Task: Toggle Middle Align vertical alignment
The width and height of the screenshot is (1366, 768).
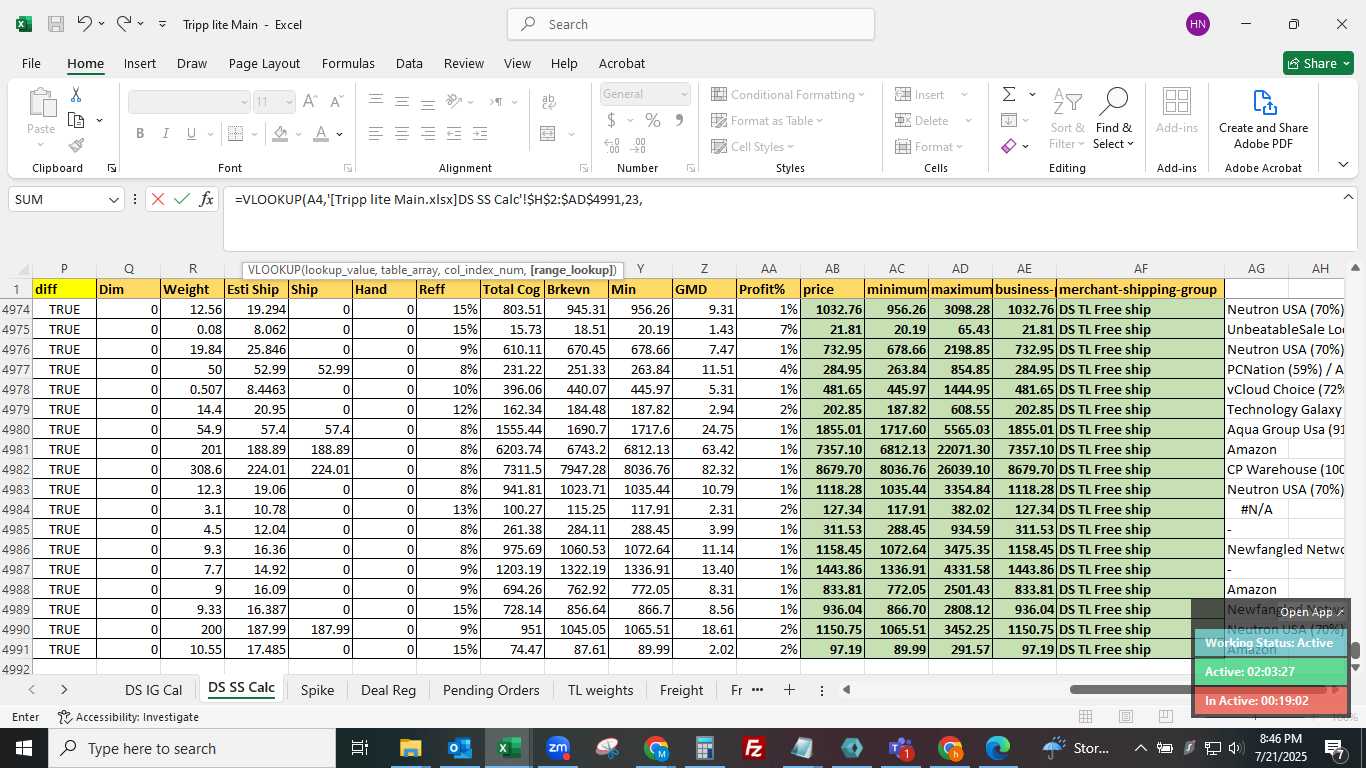Action: point(401,101)
